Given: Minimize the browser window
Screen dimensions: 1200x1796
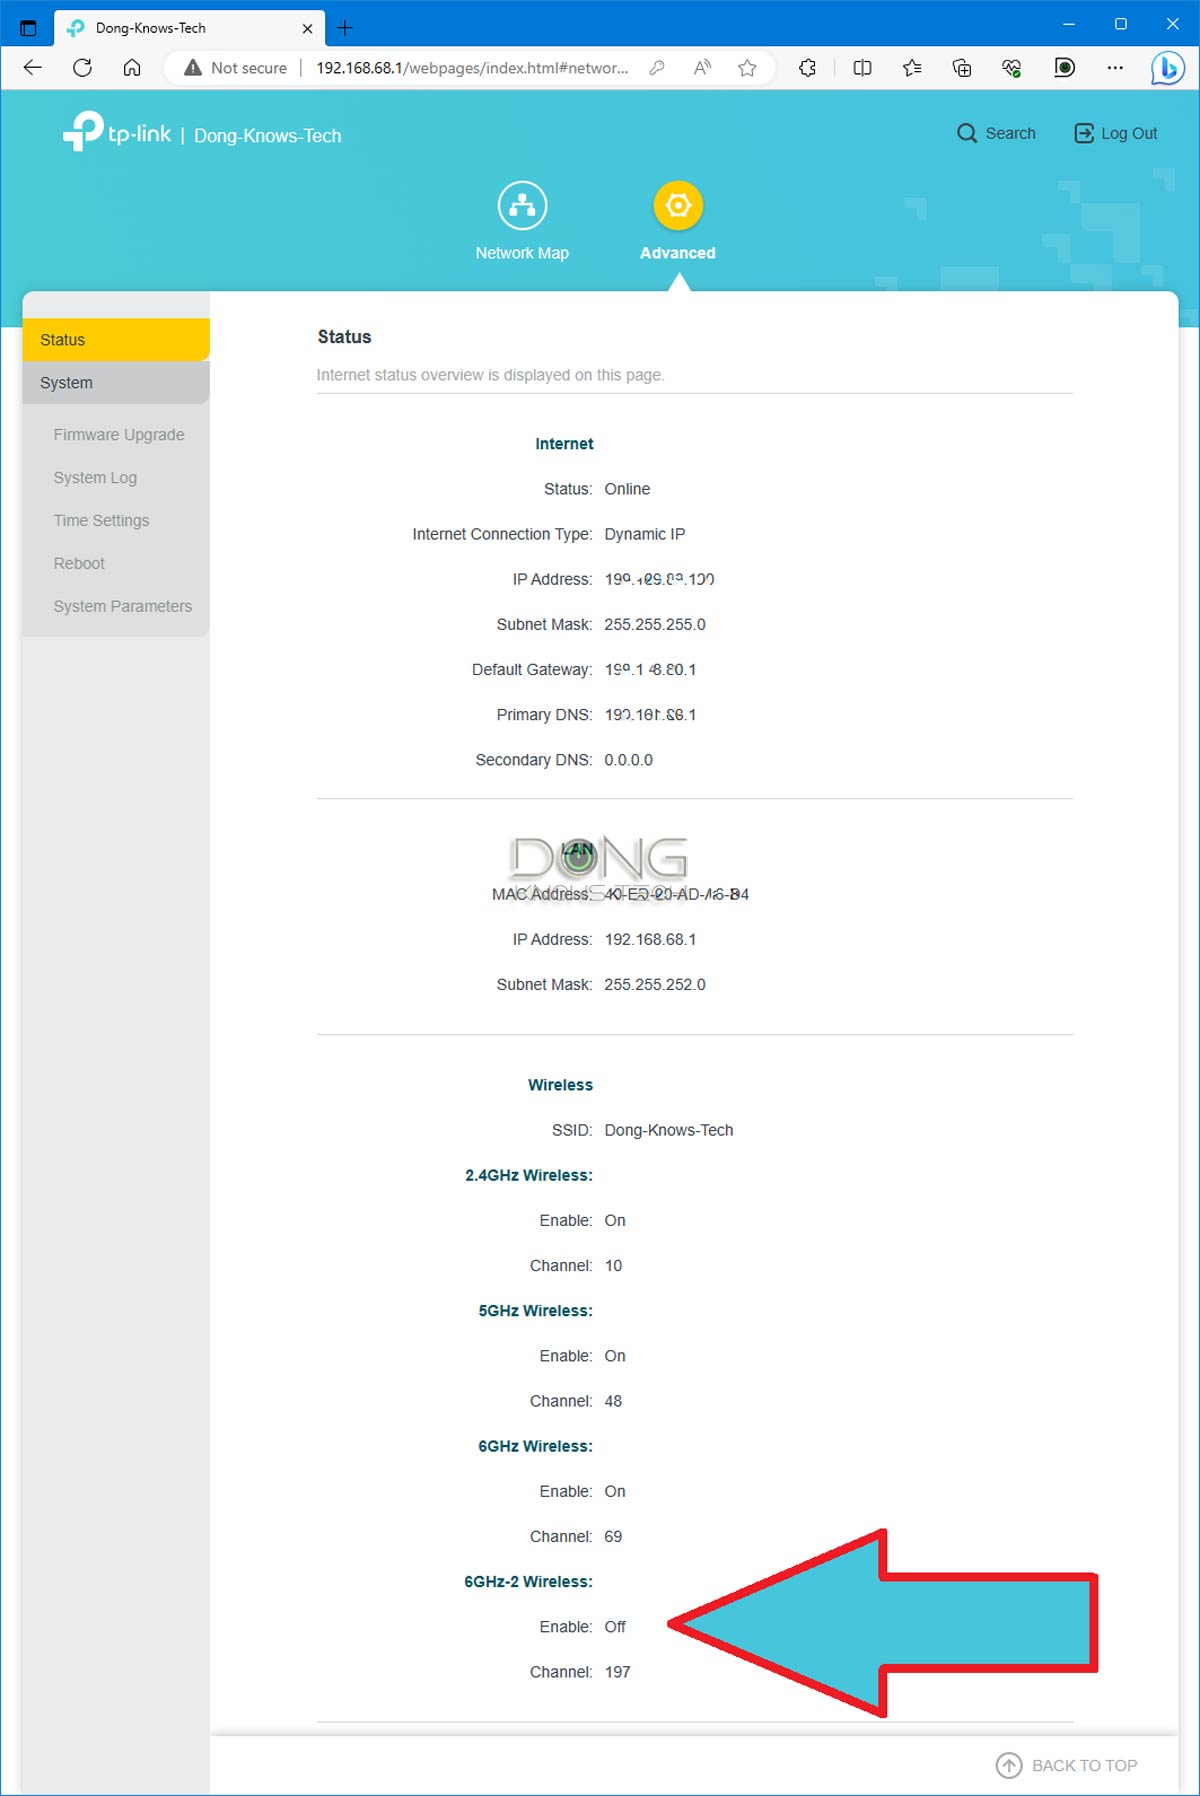Looking at the screenshot, I should 1068,24.
